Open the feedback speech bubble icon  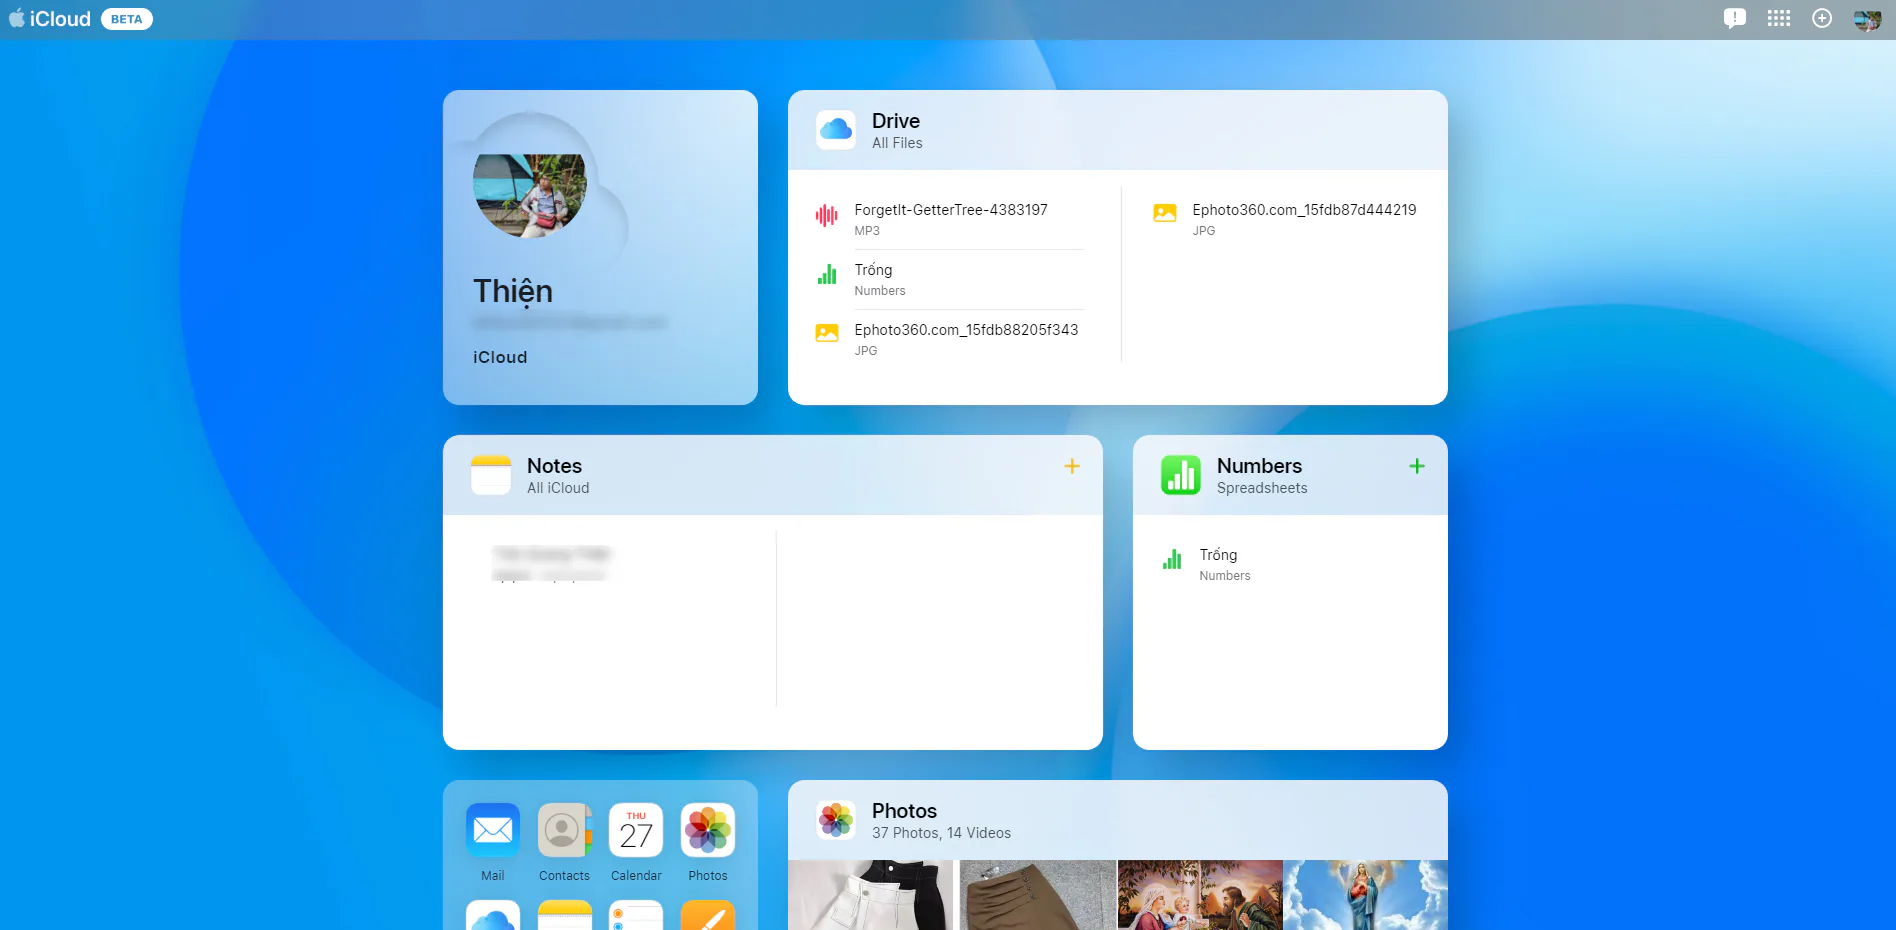tap(1735, 18)
